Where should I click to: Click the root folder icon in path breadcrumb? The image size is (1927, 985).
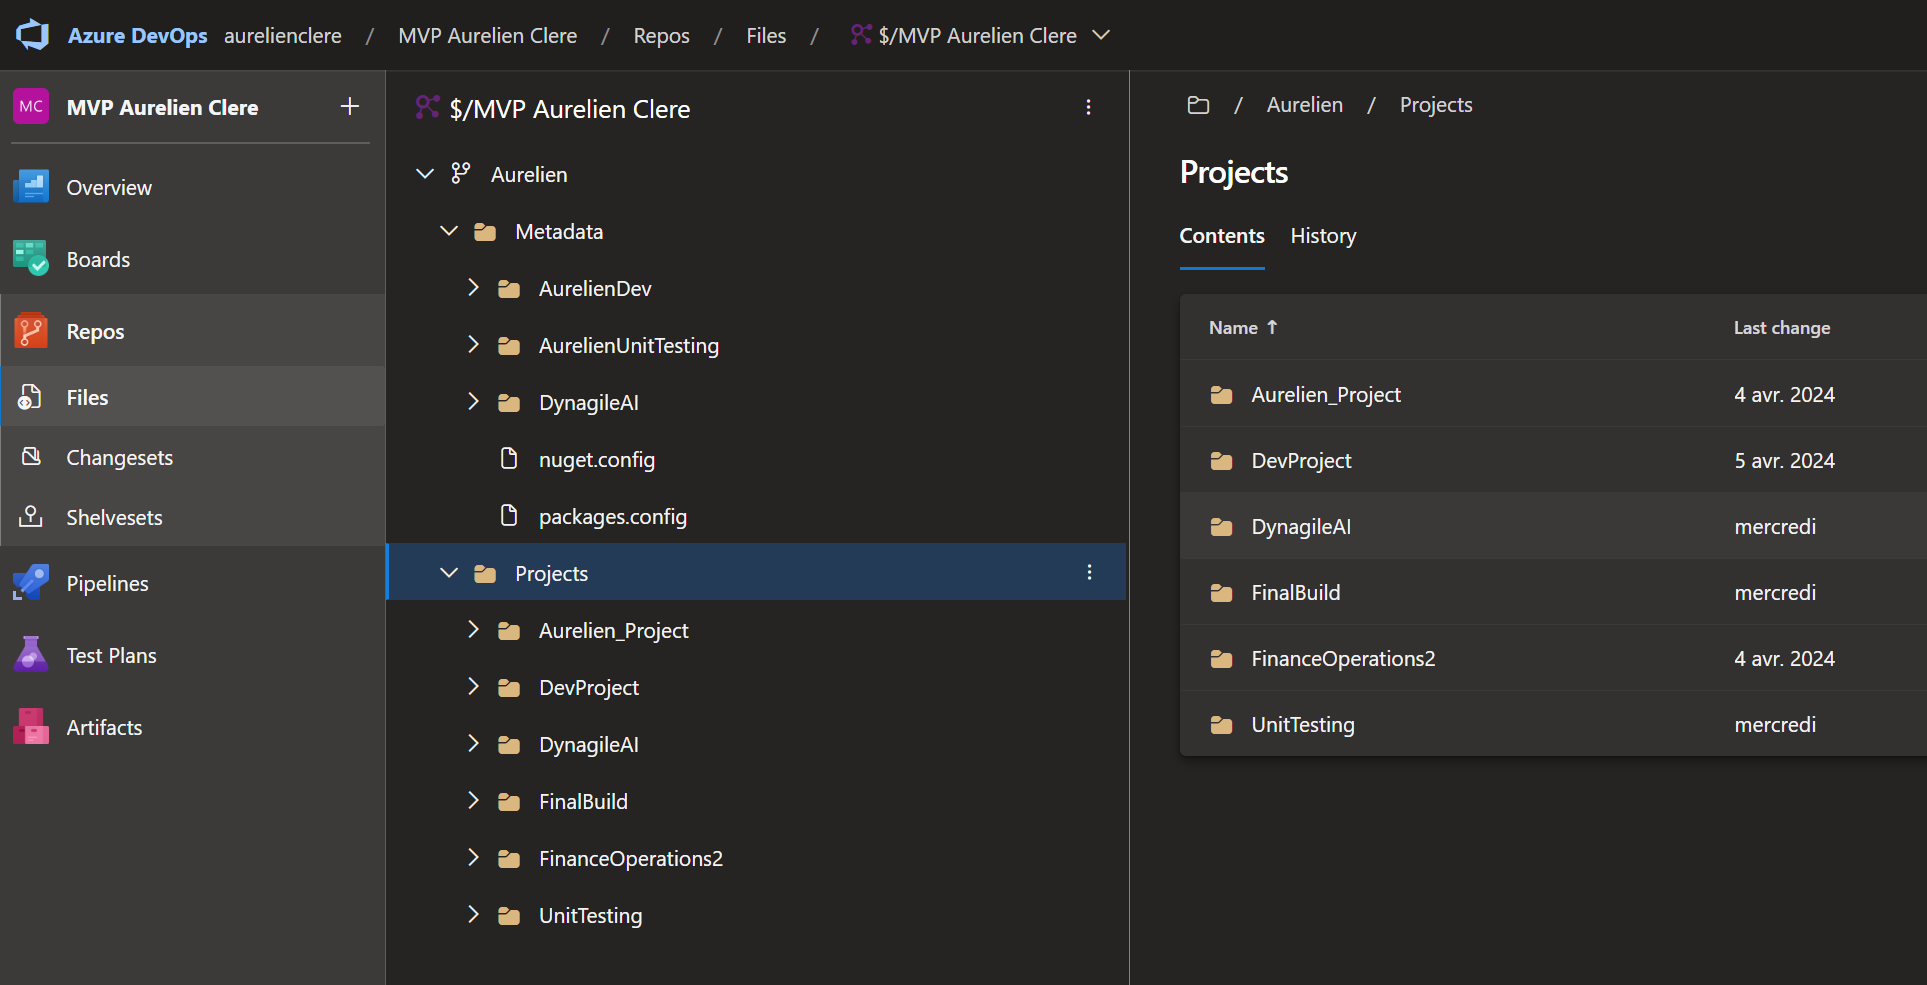pyautogui.click(x=1198, y=105)
